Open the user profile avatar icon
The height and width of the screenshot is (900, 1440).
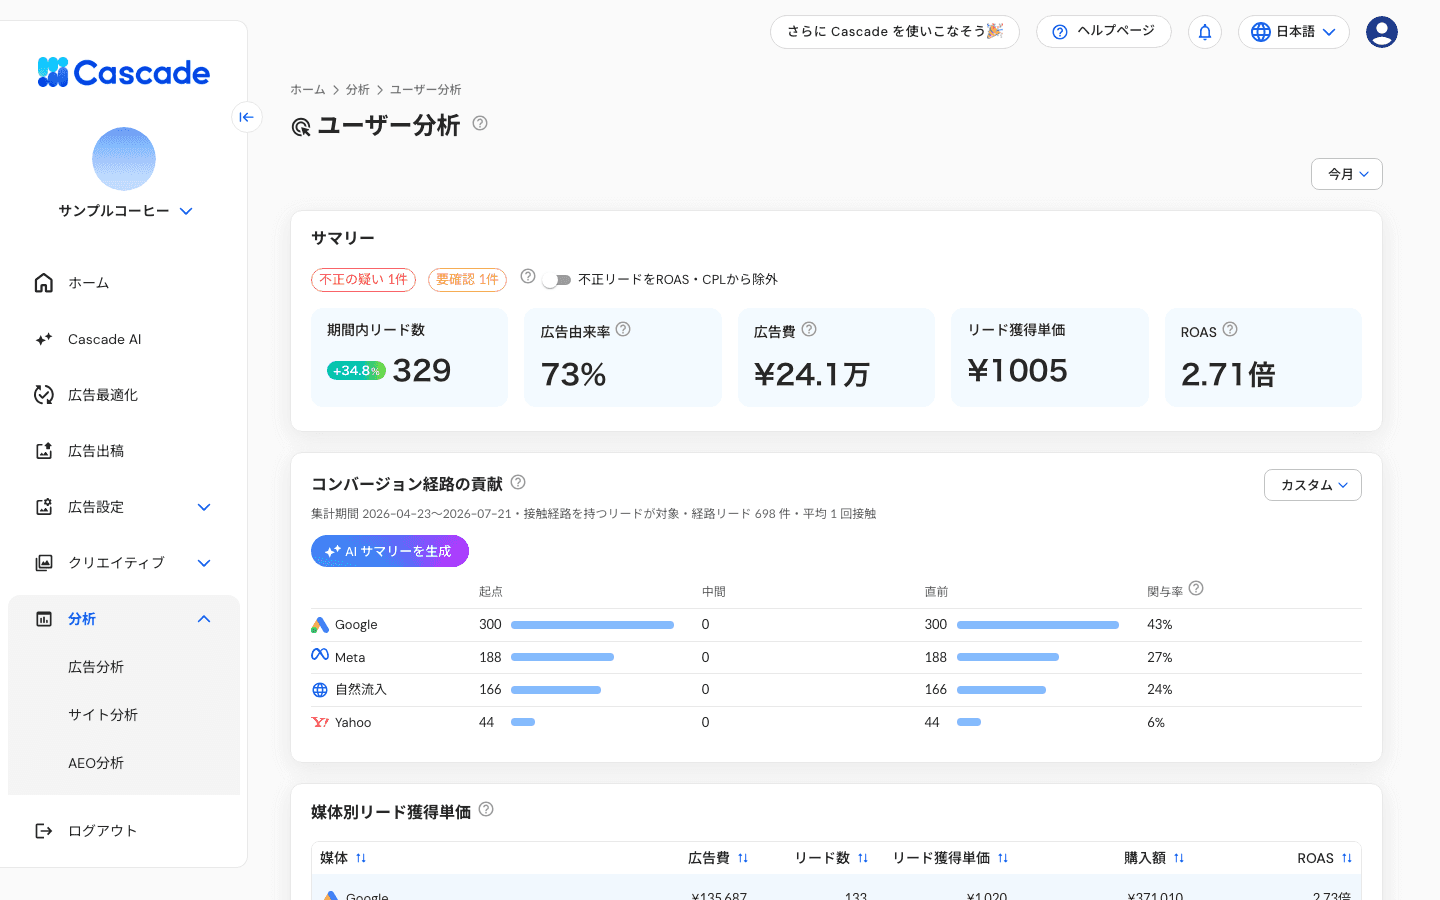coord(1382,32)
